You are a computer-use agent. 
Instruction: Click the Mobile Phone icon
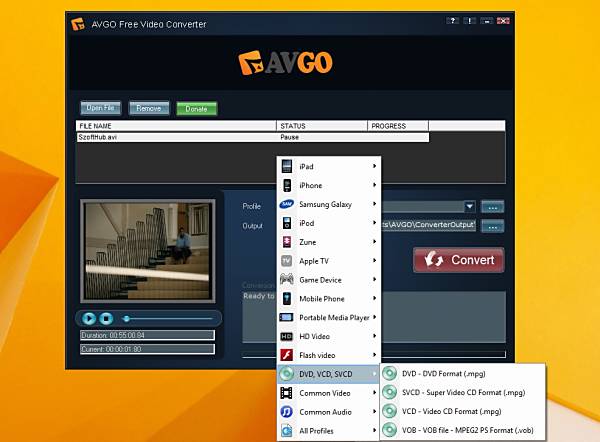click(x=287, y=298)
